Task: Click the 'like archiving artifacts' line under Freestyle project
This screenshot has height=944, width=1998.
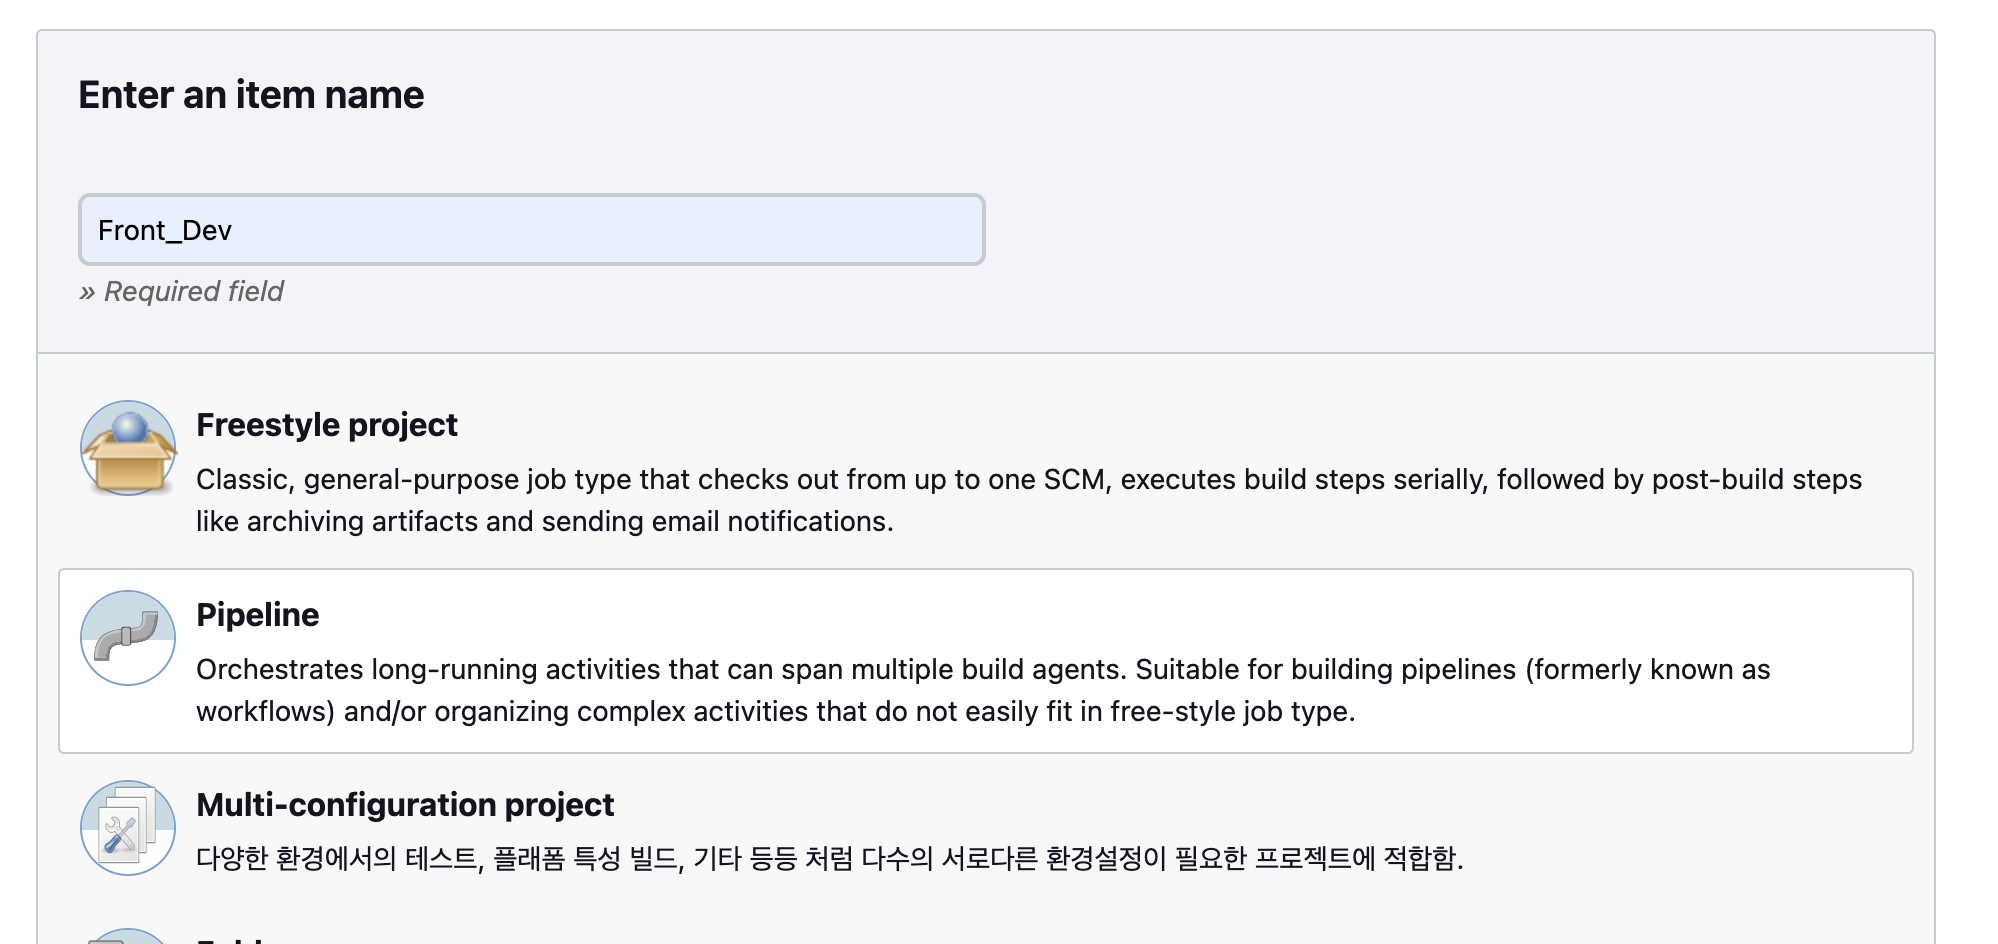Action: coord(544,522)
